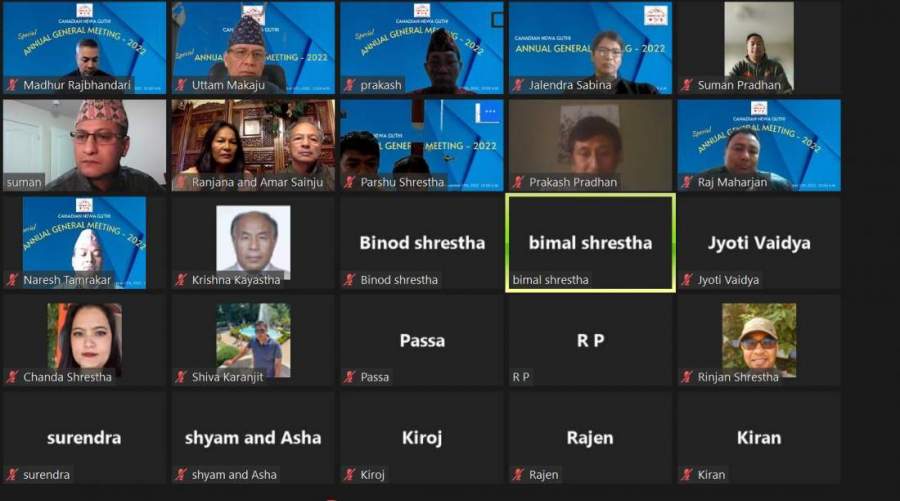900x501 pixels.
Task: Click the R P participant tile
Action: pyautogui.click(x=590, y=340)
